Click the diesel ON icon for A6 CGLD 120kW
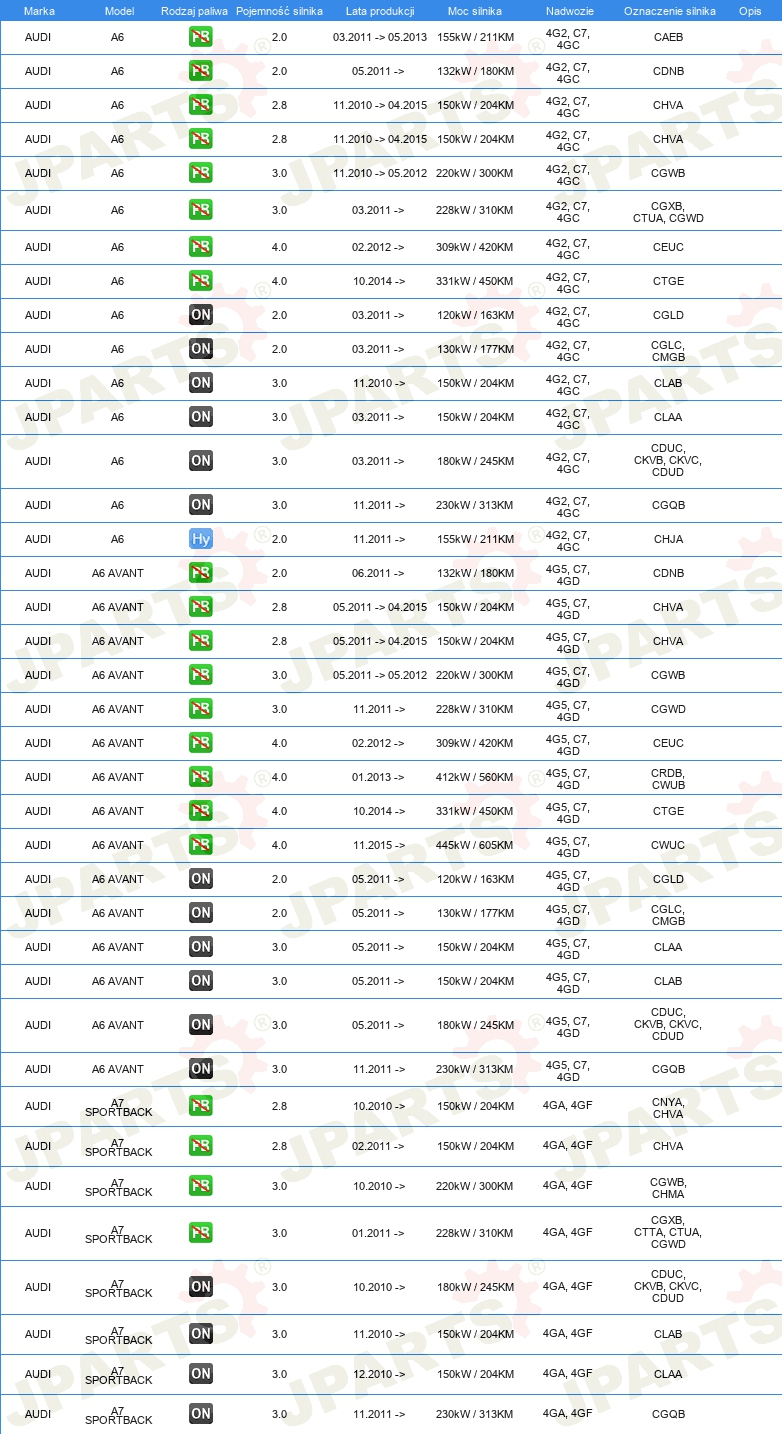Screen dimensions: 782x1434 tap(200, 315)
